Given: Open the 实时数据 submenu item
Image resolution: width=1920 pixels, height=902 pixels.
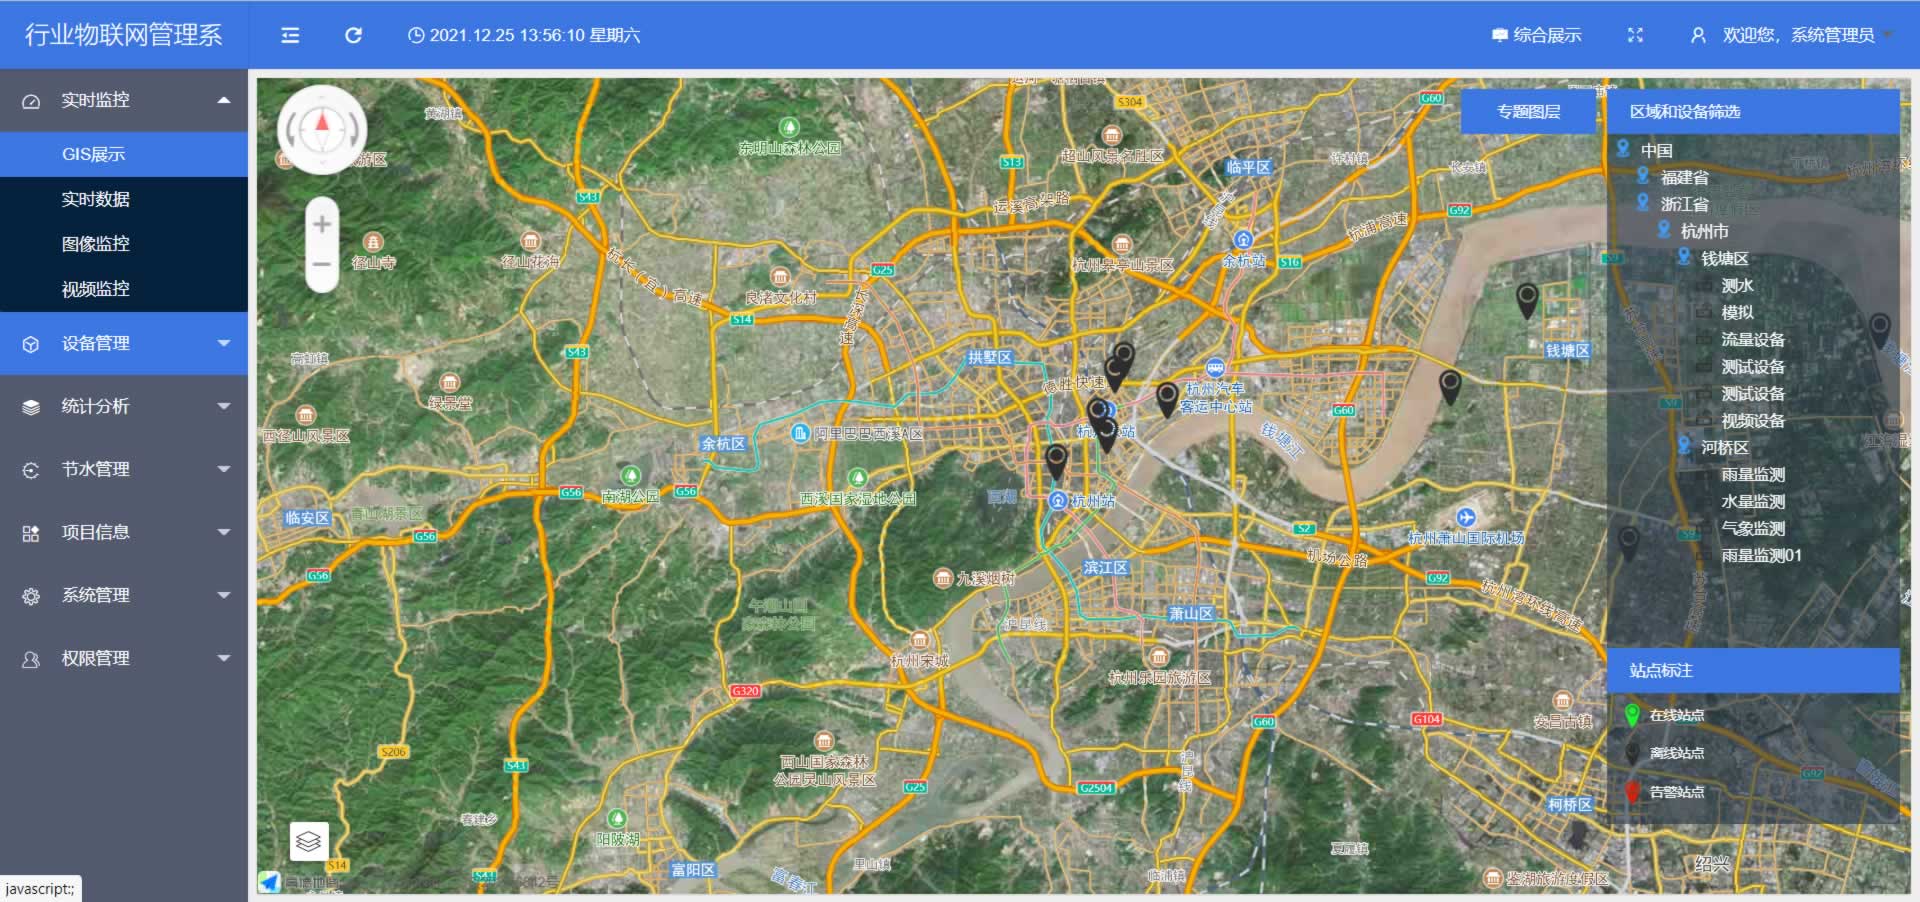Looking at the screenshot, I should [96, 199].
